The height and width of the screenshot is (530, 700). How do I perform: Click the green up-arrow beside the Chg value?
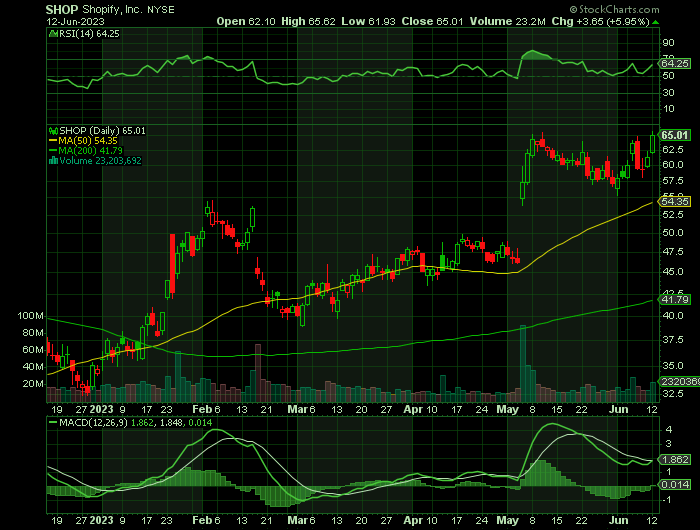(x=655, y=22)
